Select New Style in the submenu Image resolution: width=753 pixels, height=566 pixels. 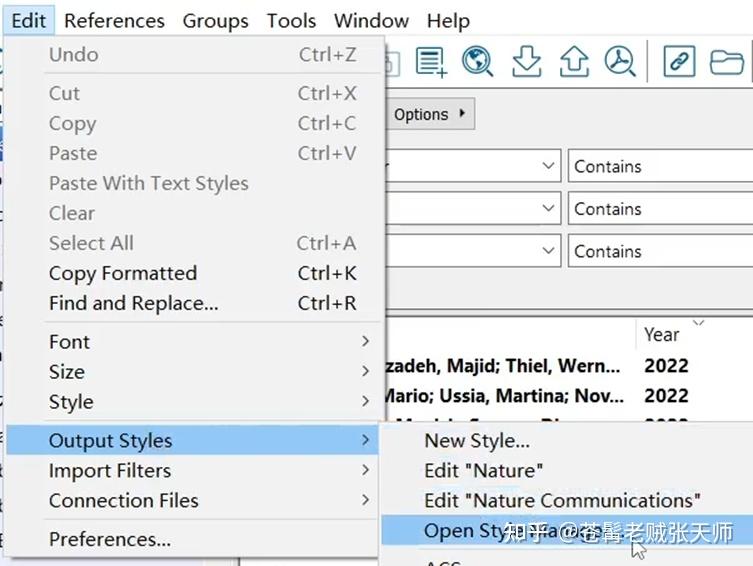point(477,441)
